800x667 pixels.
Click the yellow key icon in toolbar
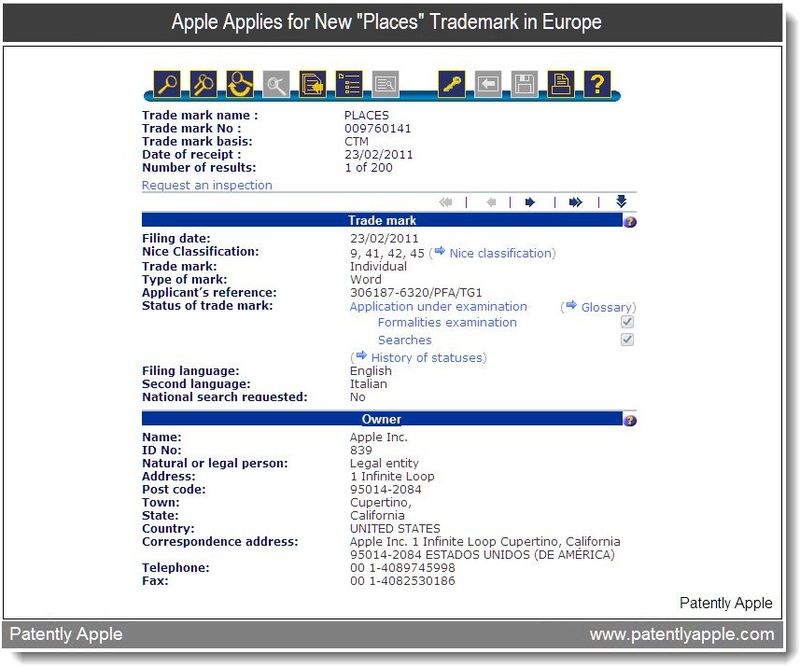coord(451,84)
